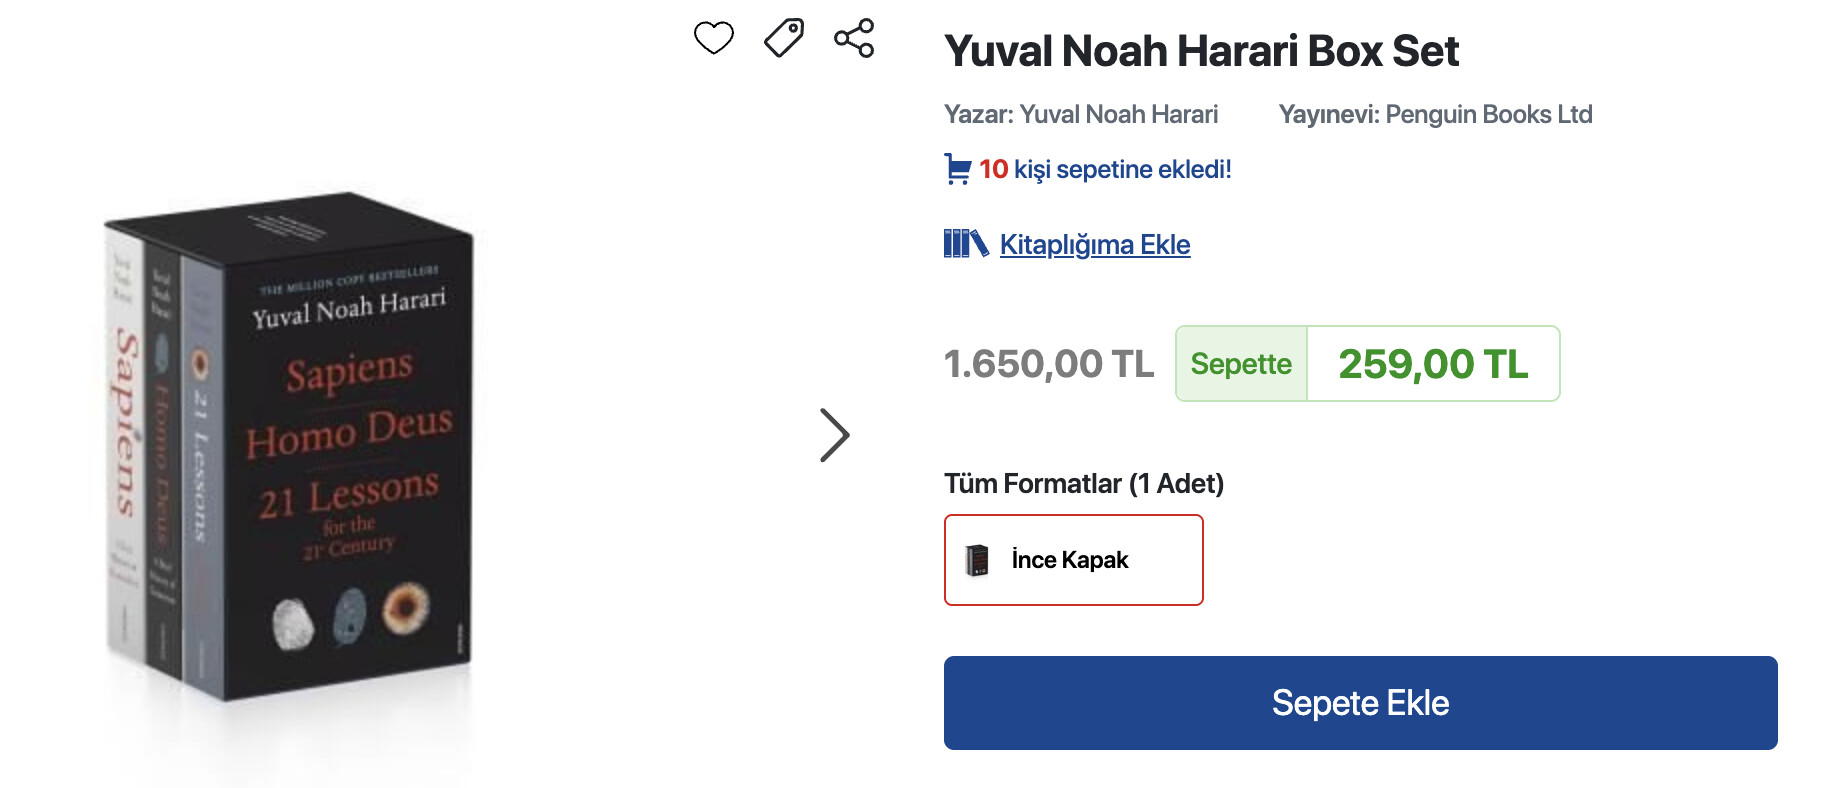Click the bookshelf icon beside Kitaplığıma Ekle
1848x788 pixels.
tap(965, 244)
